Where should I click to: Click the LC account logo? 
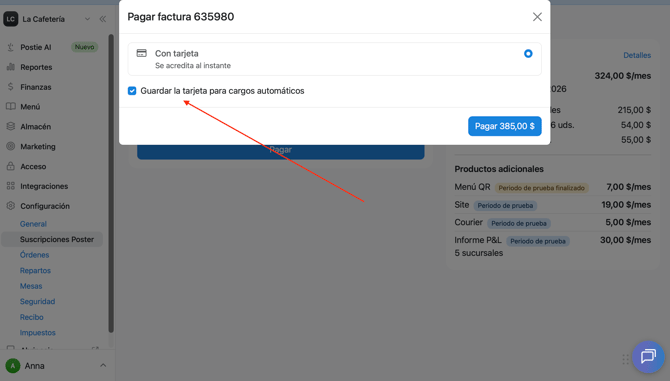pyautogui.click(x=11, y=19)
